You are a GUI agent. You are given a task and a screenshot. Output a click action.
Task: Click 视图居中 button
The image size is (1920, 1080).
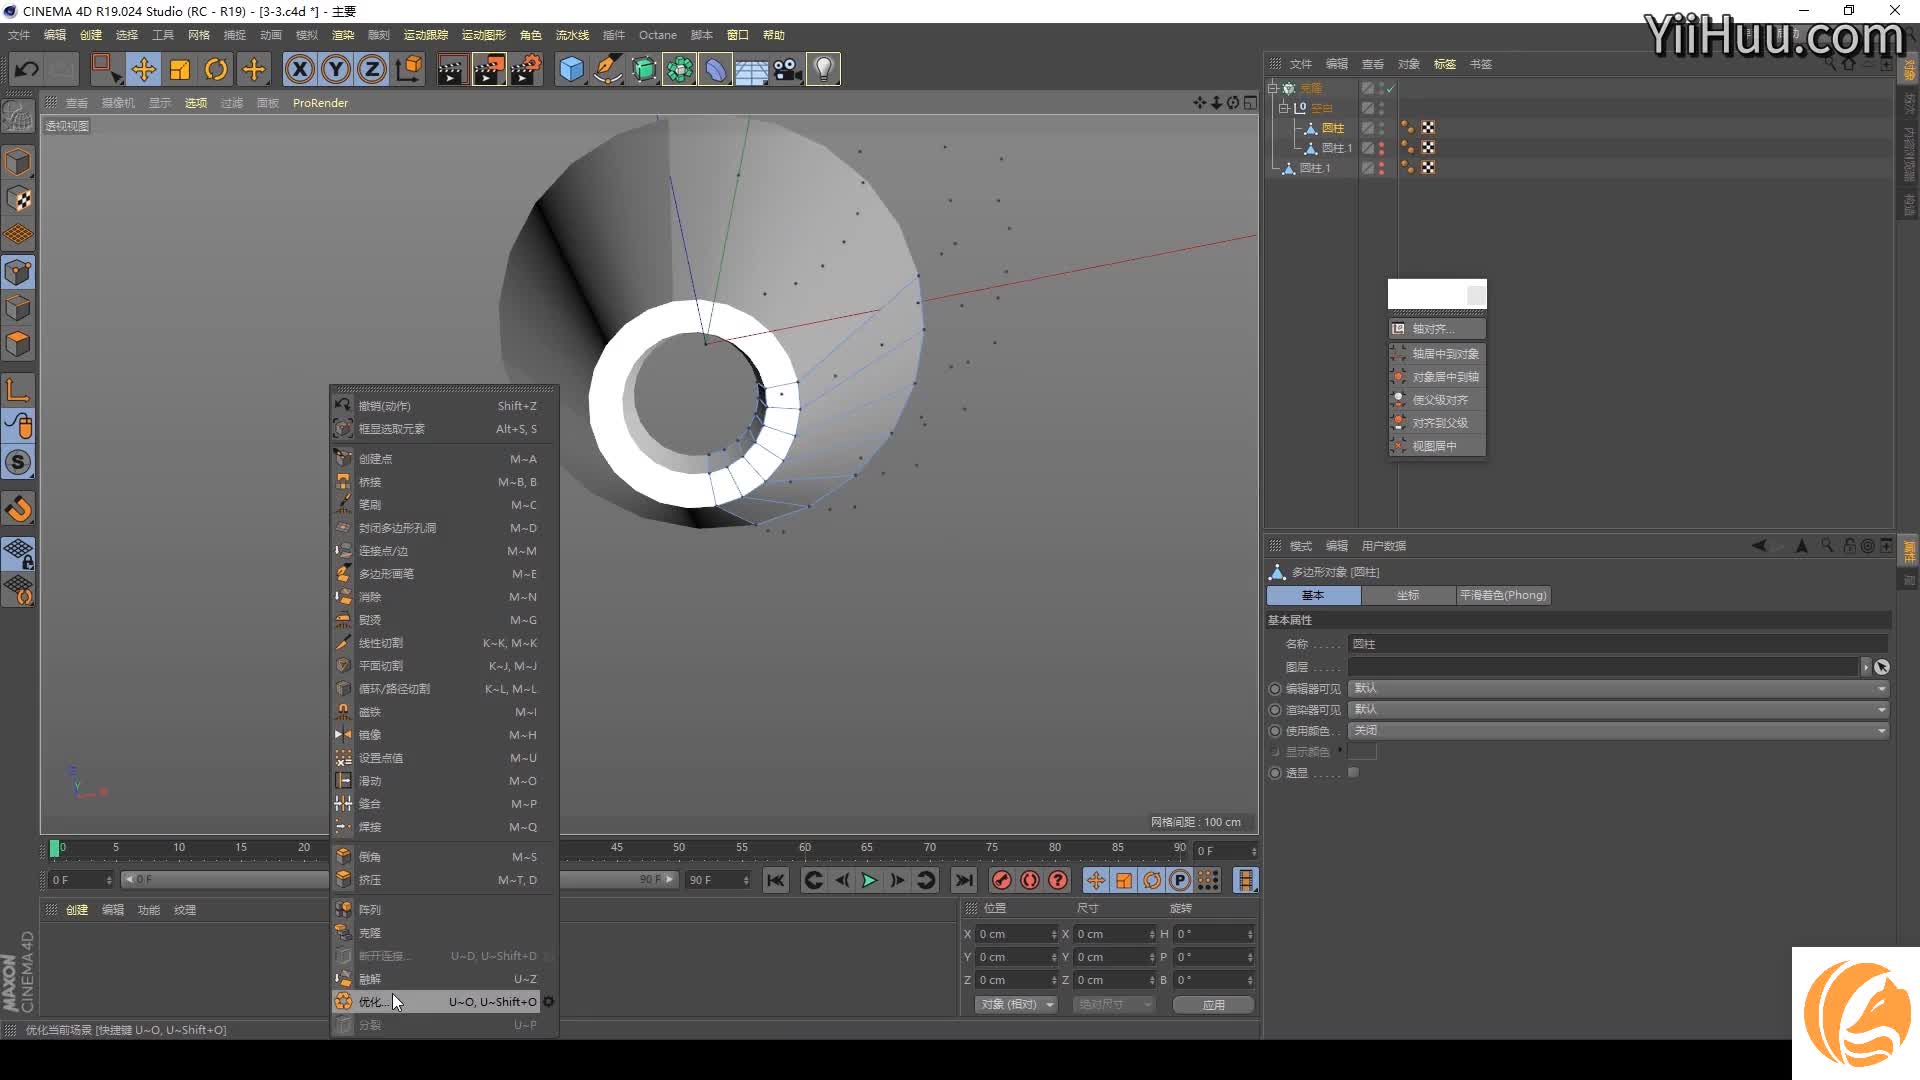[x=1437, y=445]
